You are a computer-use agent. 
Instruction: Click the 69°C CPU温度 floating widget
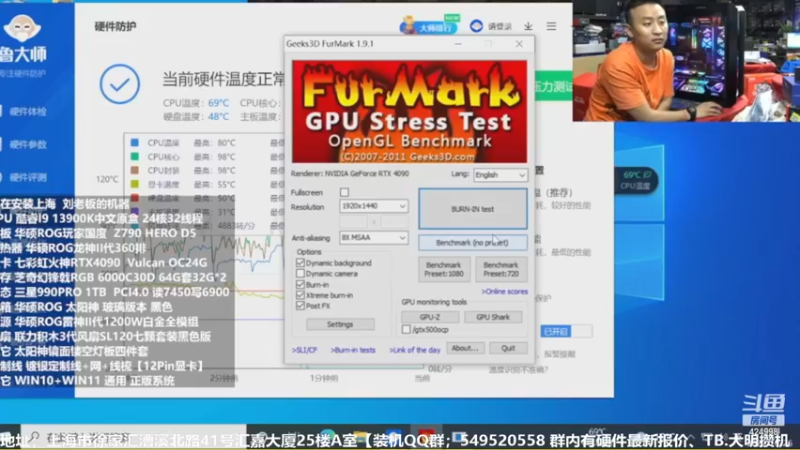pos(636,180)
